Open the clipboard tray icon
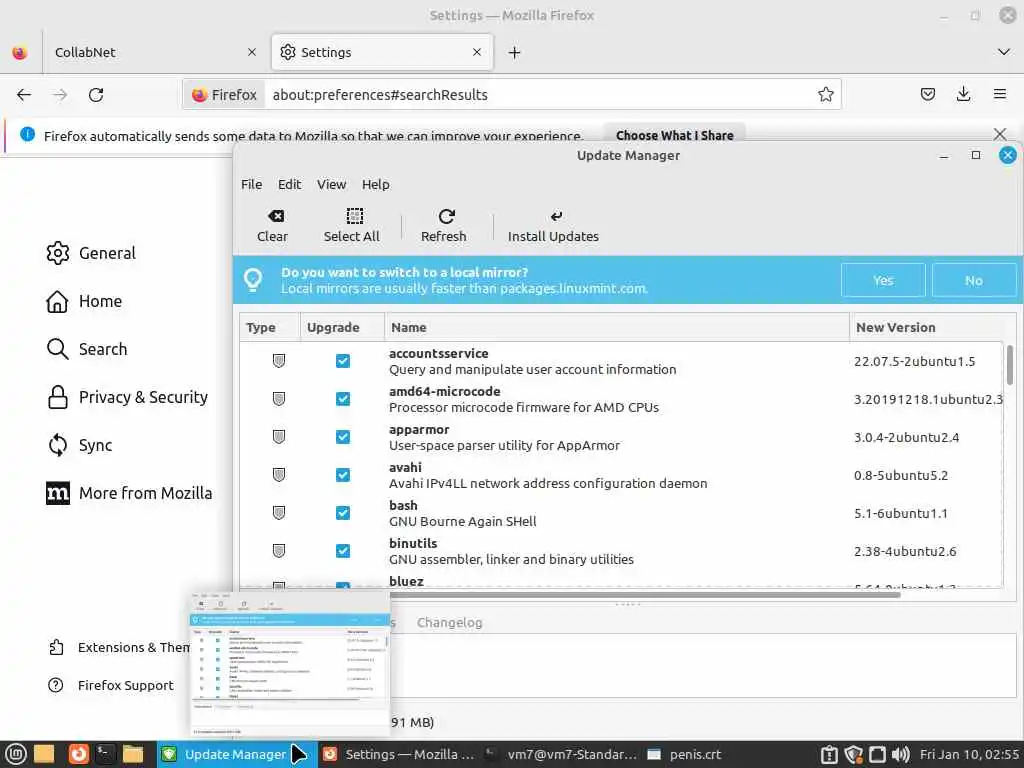Viewport: 1024px width, 768px height. pos(829,754)
